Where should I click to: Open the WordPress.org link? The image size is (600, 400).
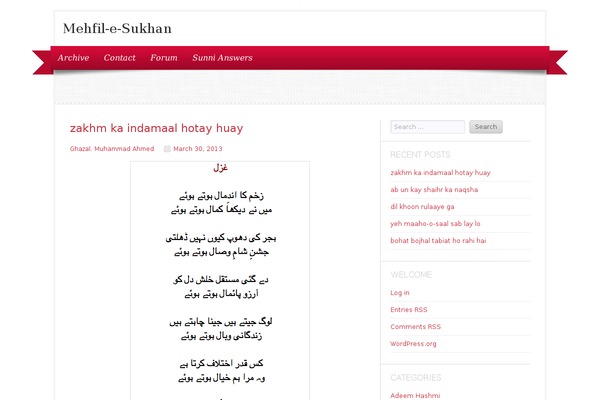(x=413, y=344)
